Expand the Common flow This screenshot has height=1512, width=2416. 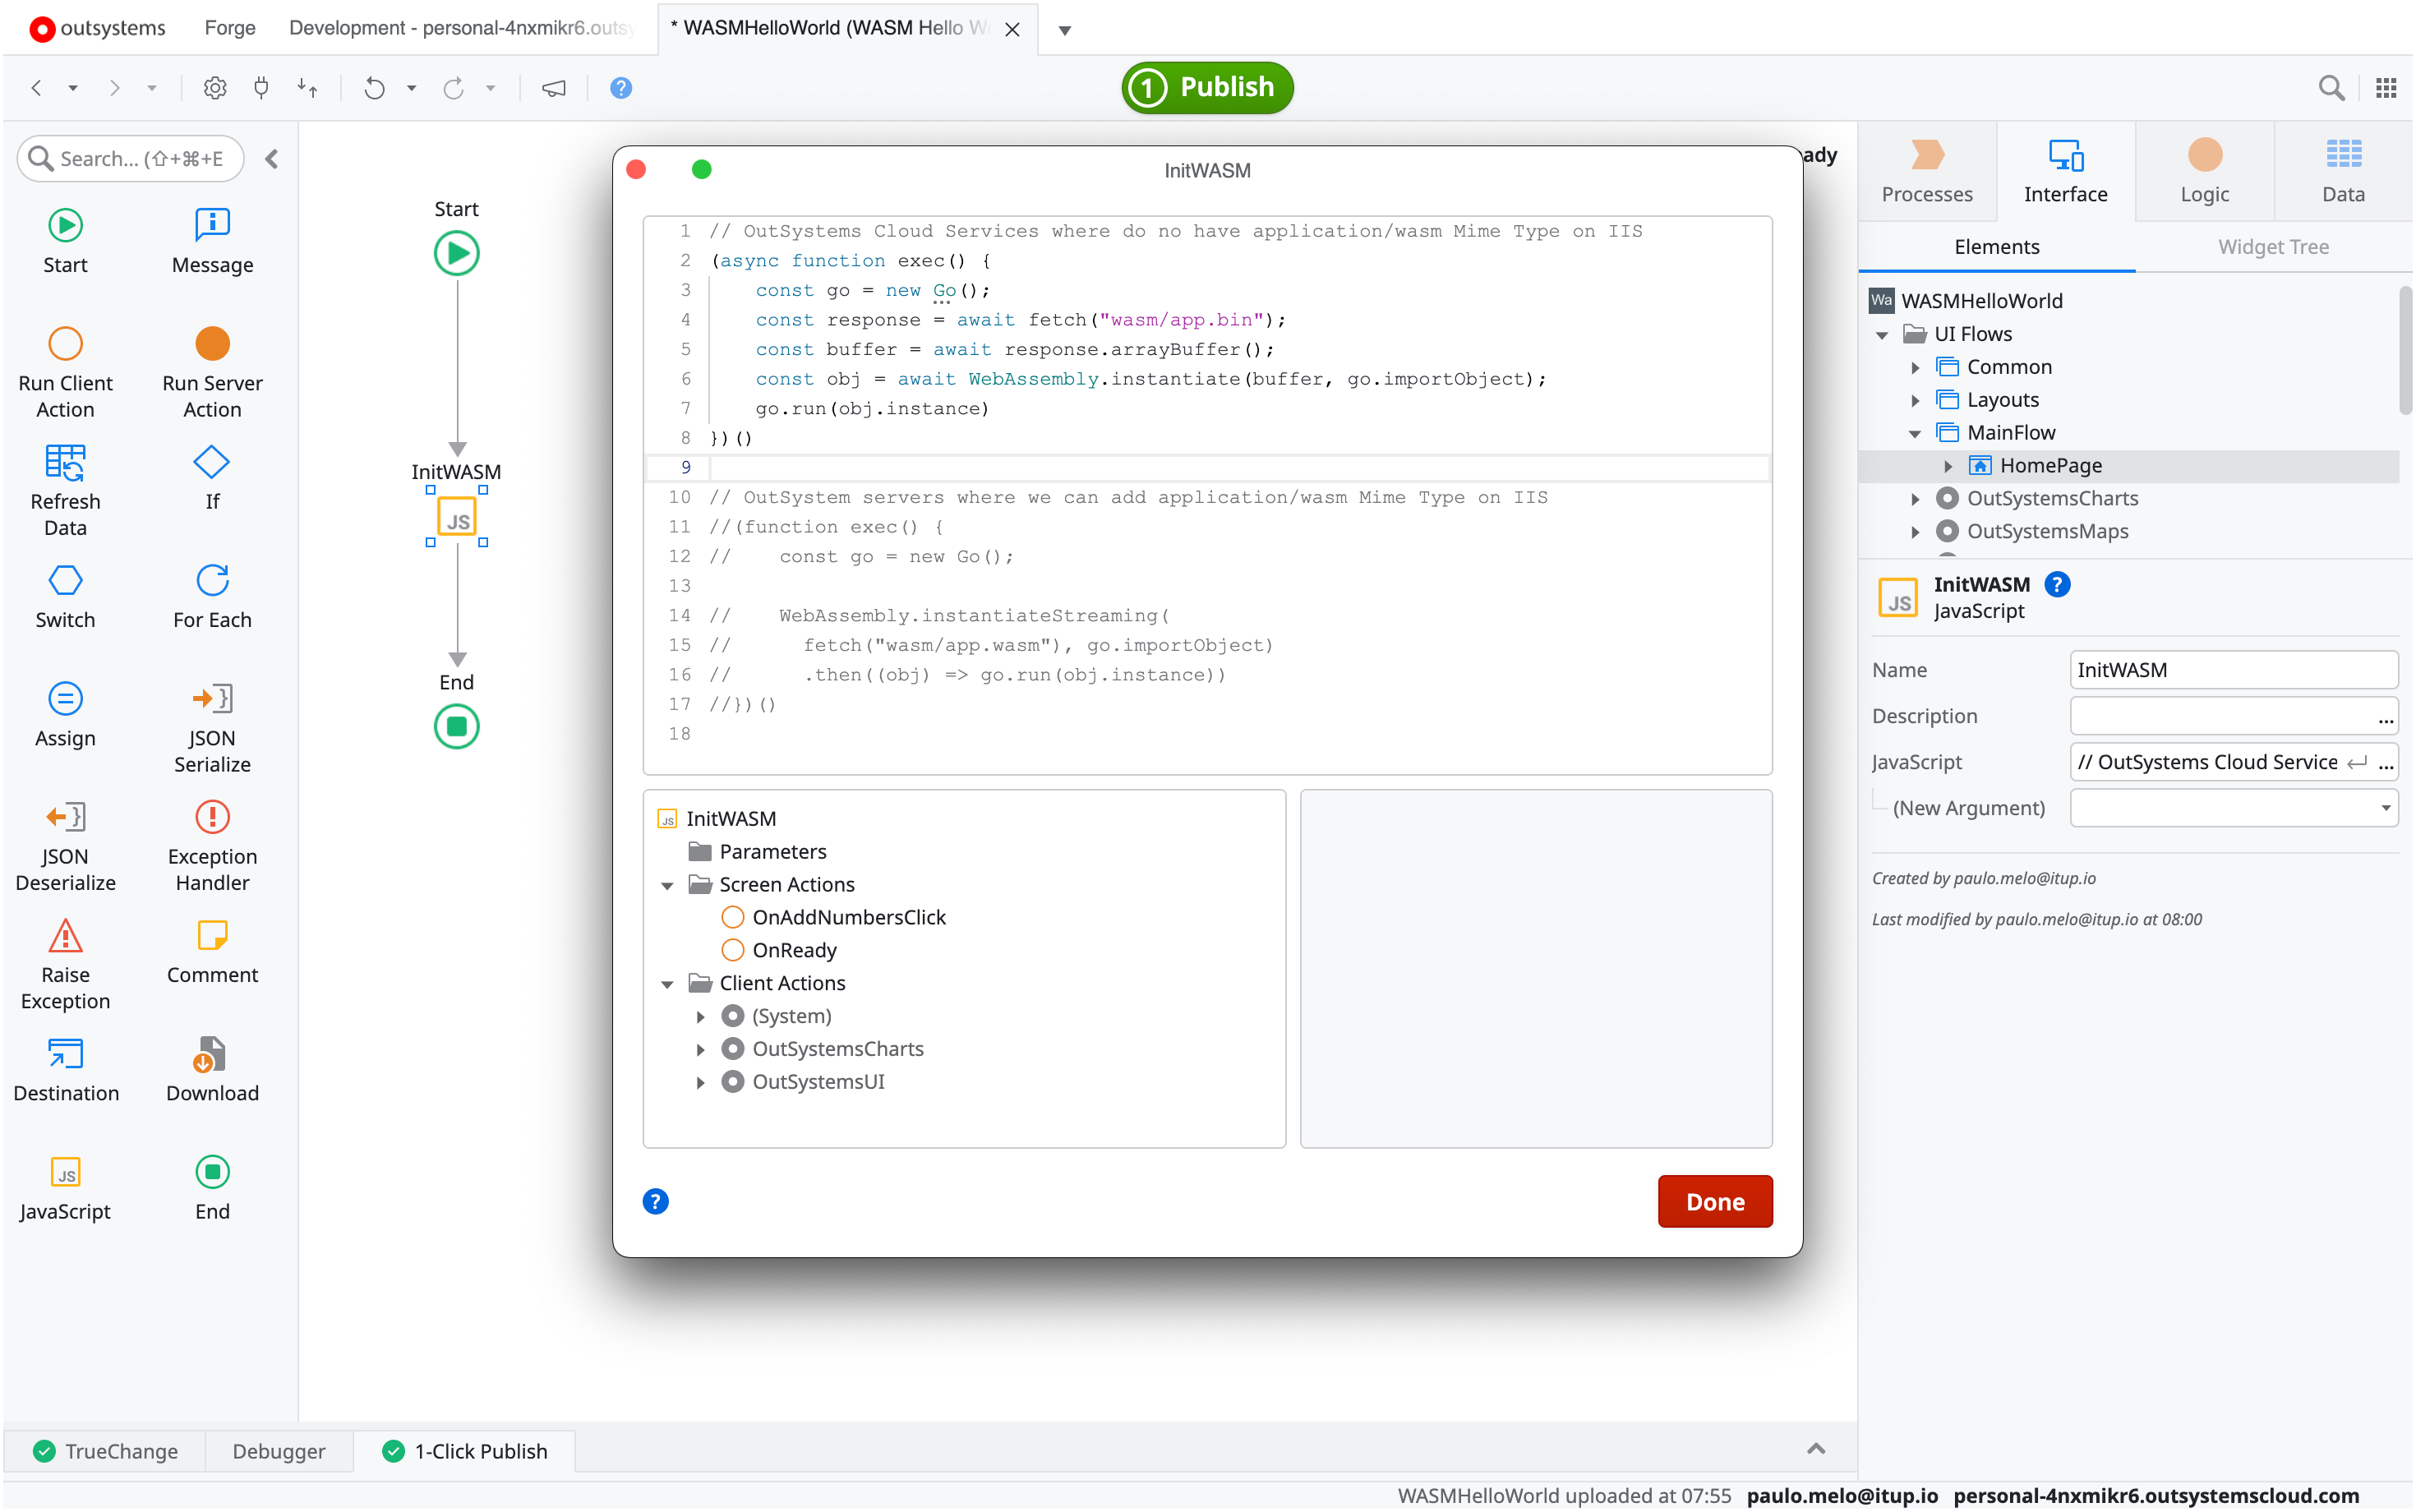[1915, 368]
